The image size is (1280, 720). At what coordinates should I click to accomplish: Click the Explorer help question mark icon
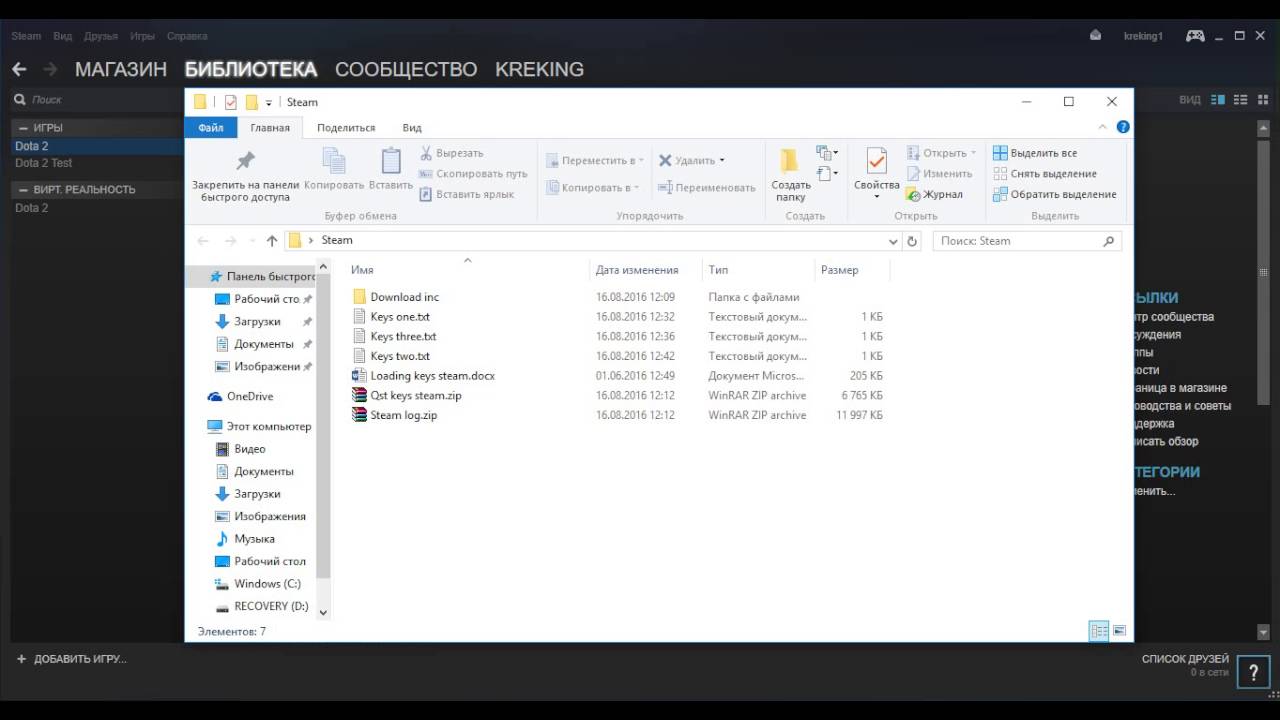tap(1123, 127)
